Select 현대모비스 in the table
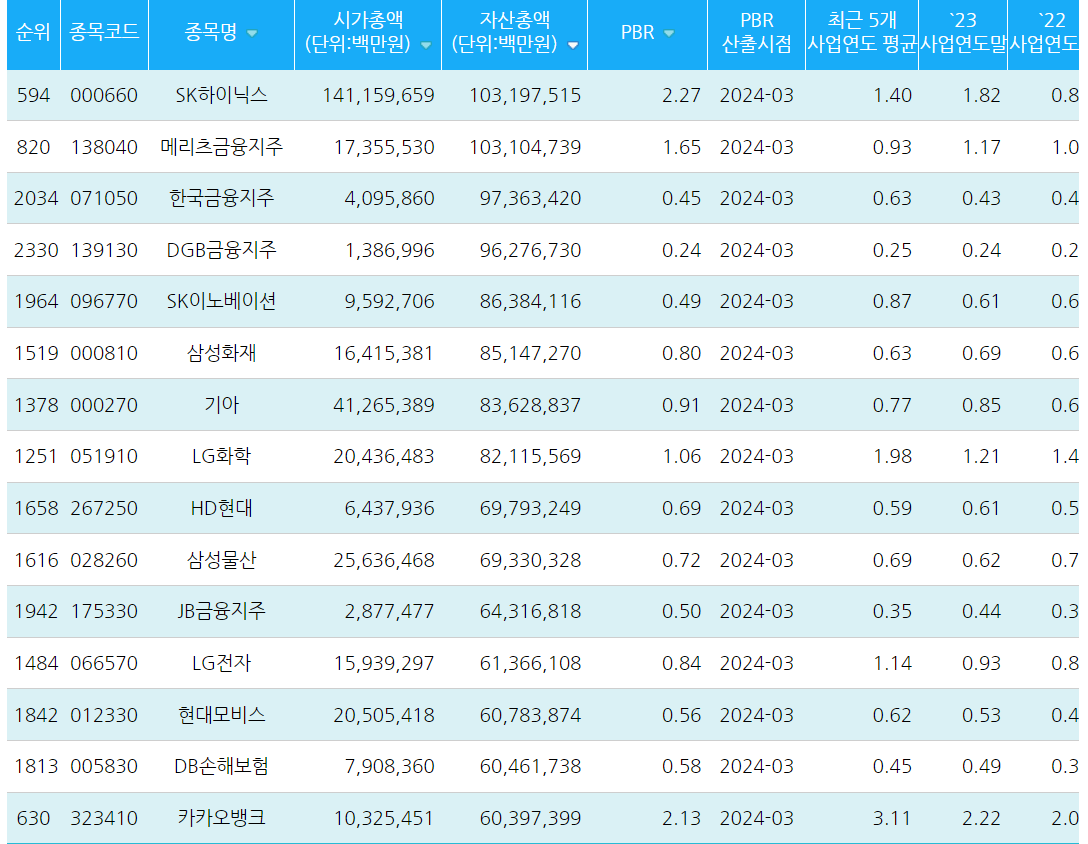Screen dimensions: 1088x844 [x=221, y=715]
